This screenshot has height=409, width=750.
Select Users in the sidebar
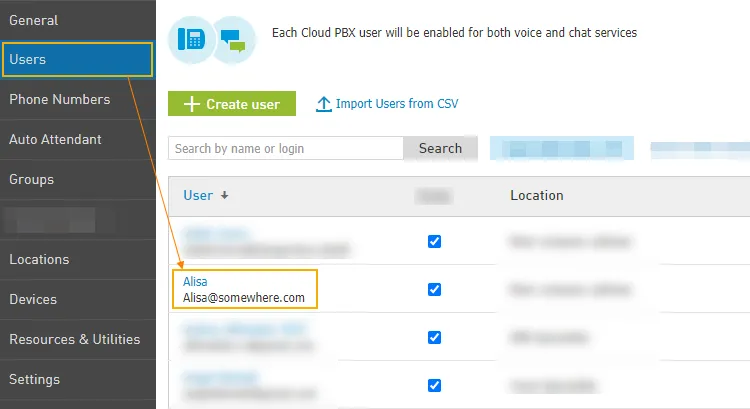pos(77,59)
